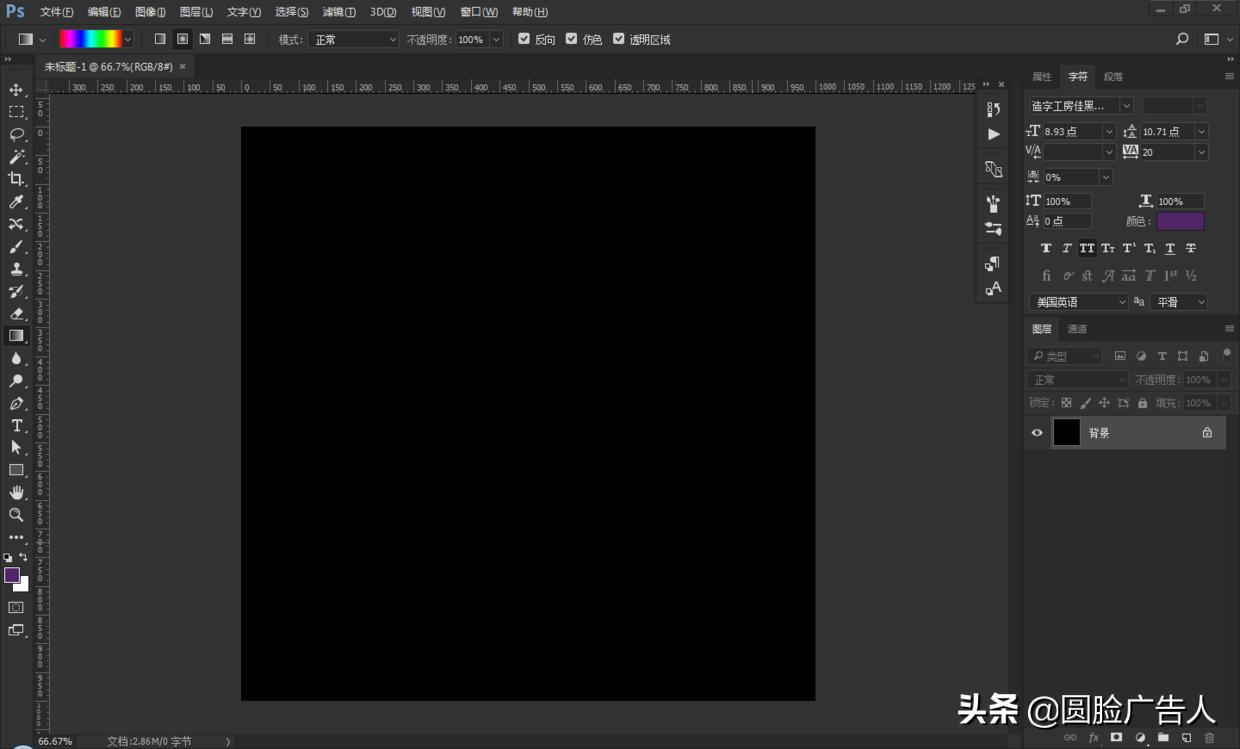The image size is (1240, 749).
Task: Open the 滤镜 (Filter) menu
Action: [338, 12]
